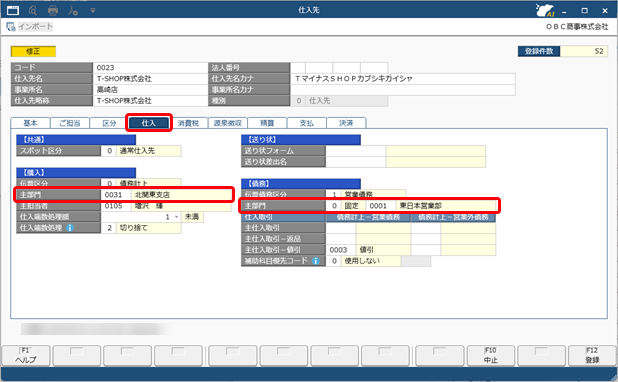Viewport: 618px width, 382px height.
Task: Expand the quick access dropdown arrow in title bar
Action: pos(93,11)
